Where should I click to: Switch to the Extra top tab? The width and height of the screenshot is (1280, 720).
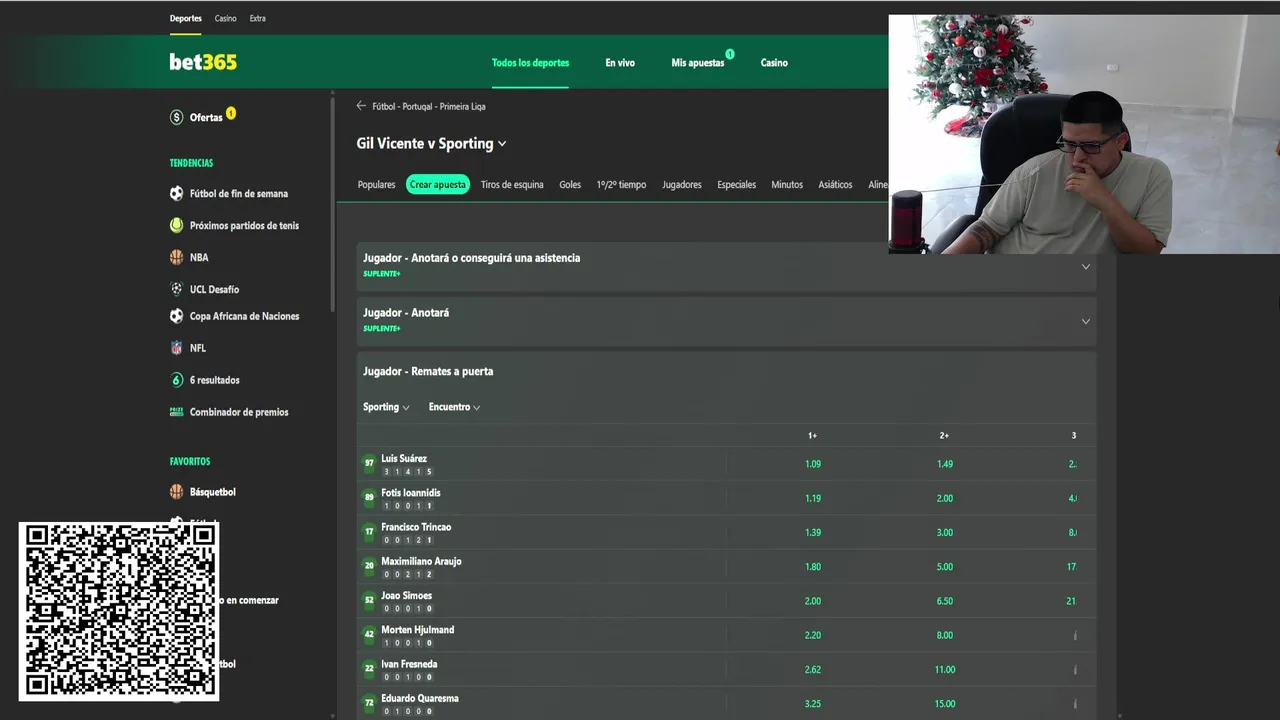[258, 18]
